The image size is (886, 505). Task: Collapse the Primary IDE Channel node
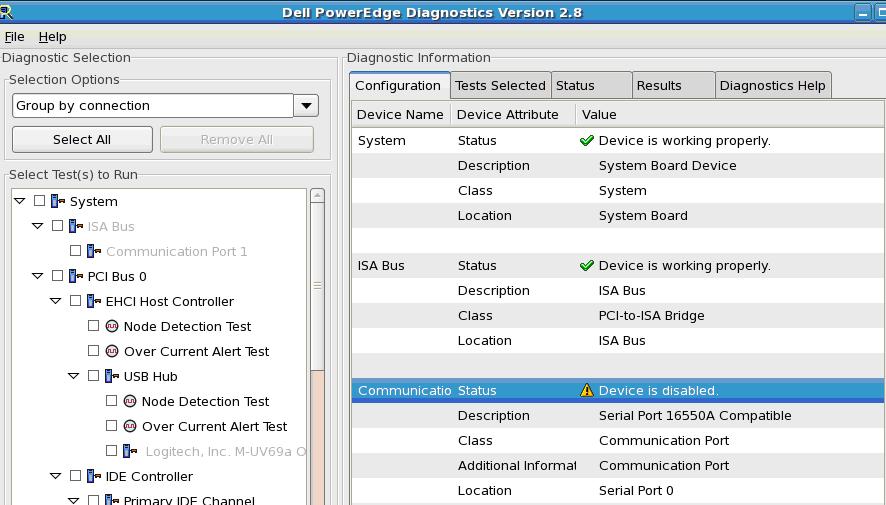tap(74, 500)
